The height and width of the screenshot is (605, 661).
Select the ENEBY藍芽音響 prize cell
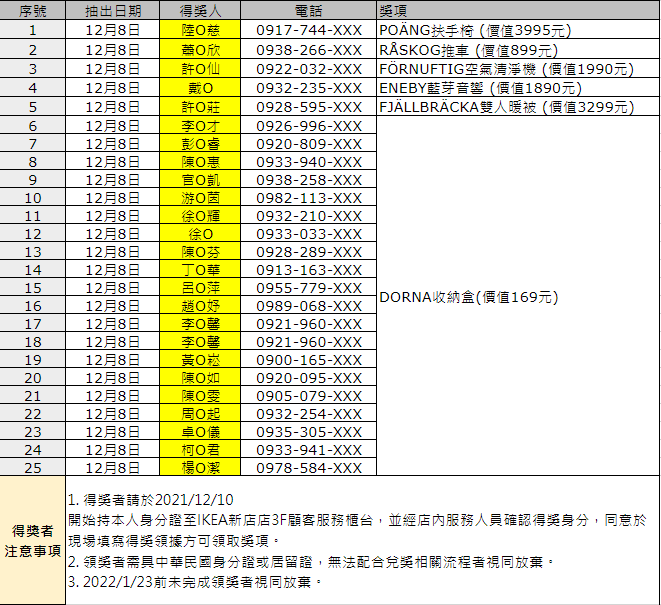(x=490, y=87)
